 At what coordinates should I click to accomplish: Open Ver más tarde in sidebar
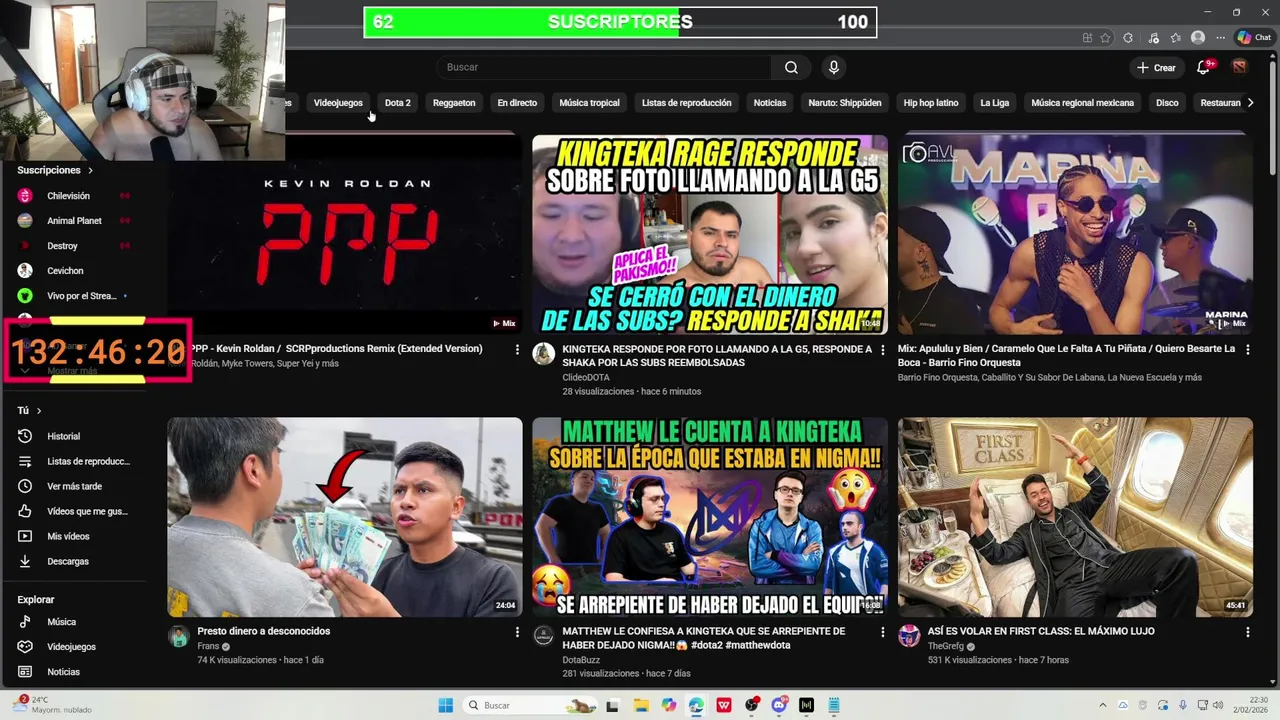(75, 486)
